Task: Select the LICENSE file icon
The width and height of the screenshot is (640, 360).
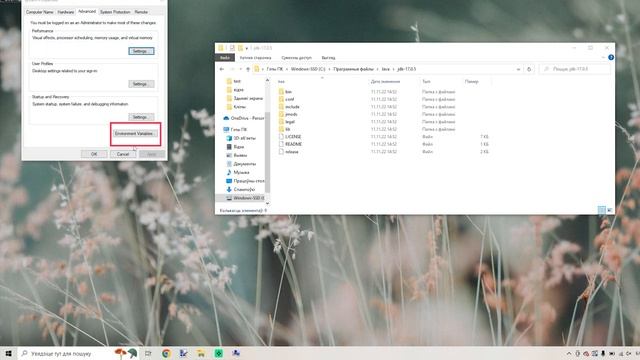Action: [x=281, y=137]
